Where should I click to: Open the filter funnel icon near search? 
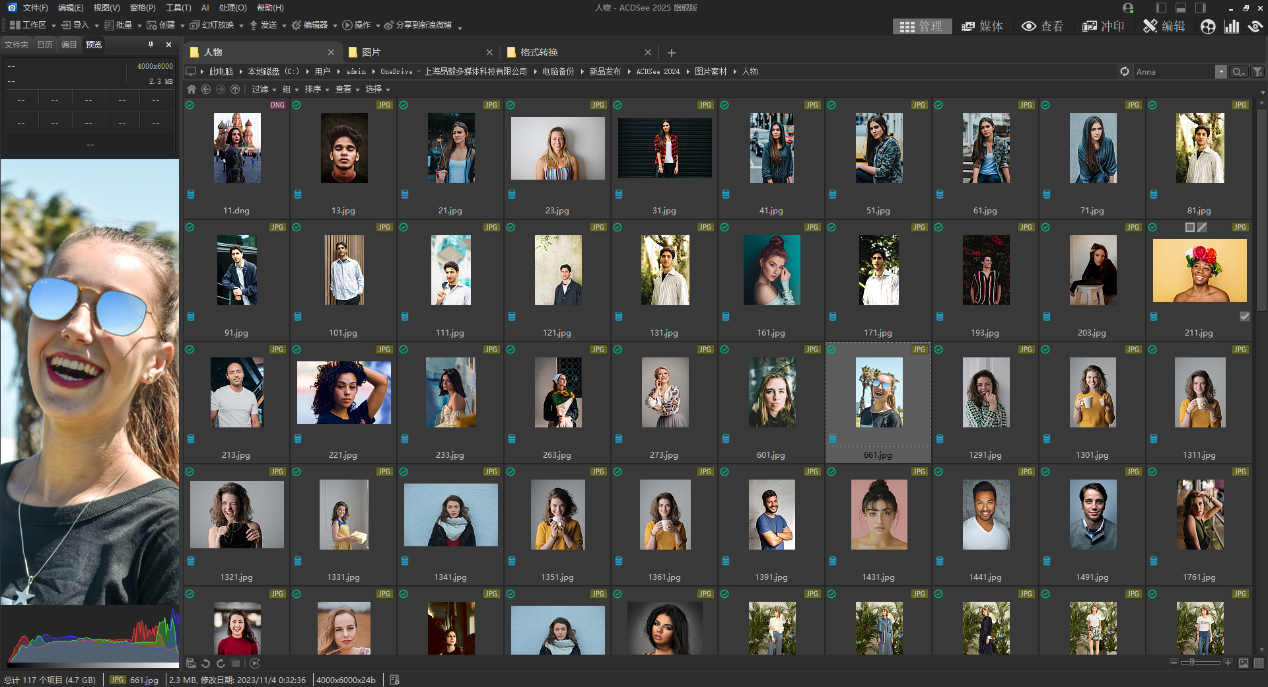(1258, 72)
